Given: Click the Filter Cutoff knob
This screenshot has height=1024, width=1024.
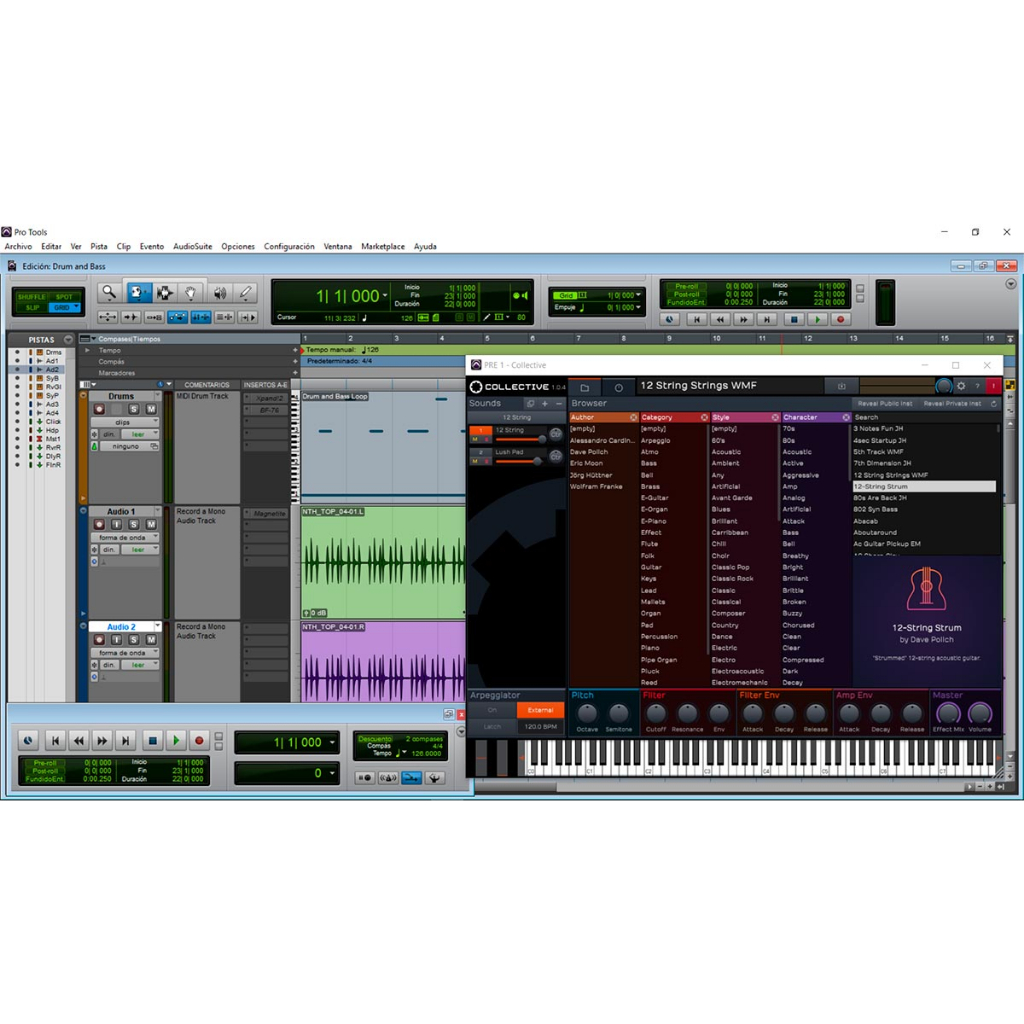Looking at the screenshot, I should click(656, 713).
